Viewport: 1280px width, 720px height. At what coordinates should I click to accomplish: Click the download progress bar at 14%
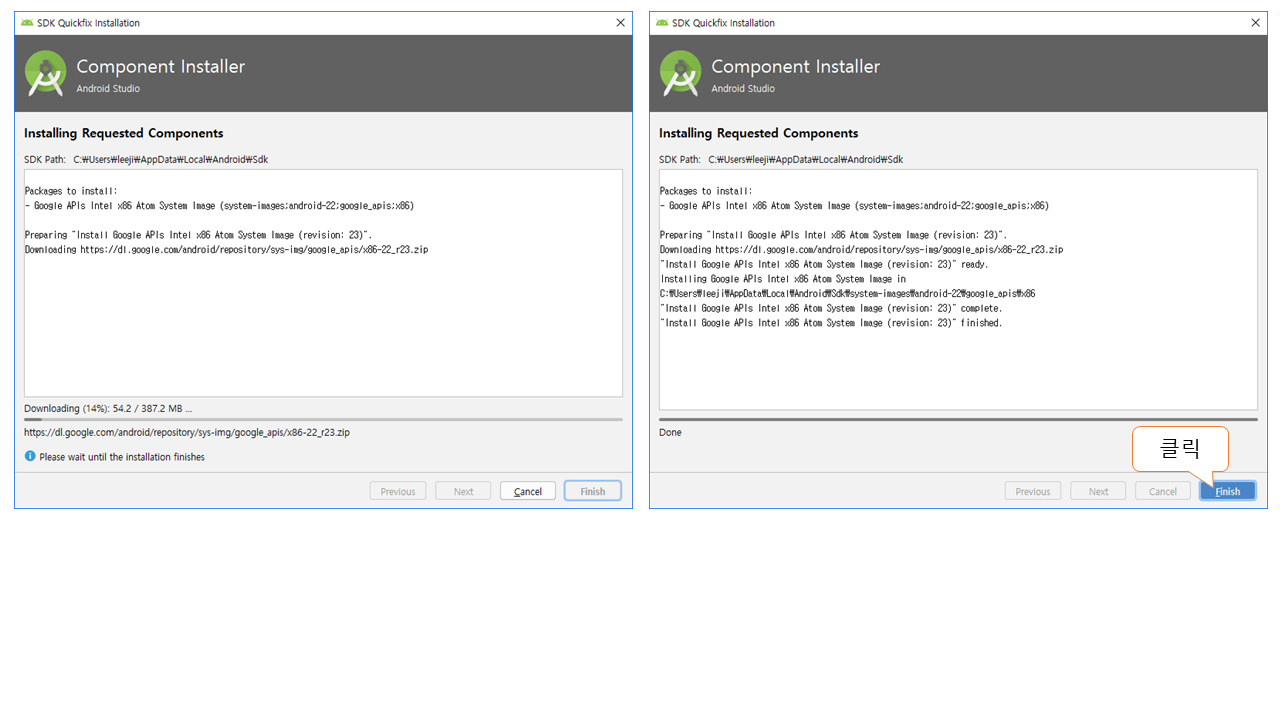tap(323, 420)
